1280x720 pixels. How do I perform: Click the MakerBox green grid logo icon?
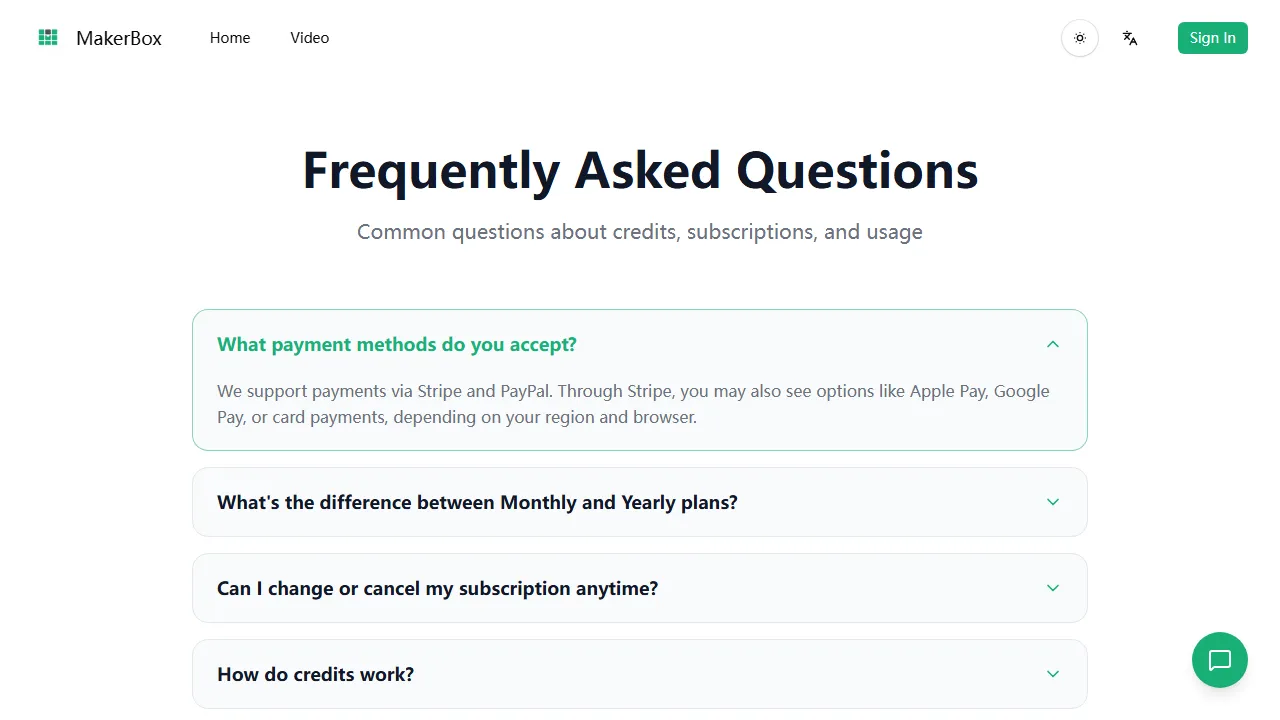click(x=48, y=38)
